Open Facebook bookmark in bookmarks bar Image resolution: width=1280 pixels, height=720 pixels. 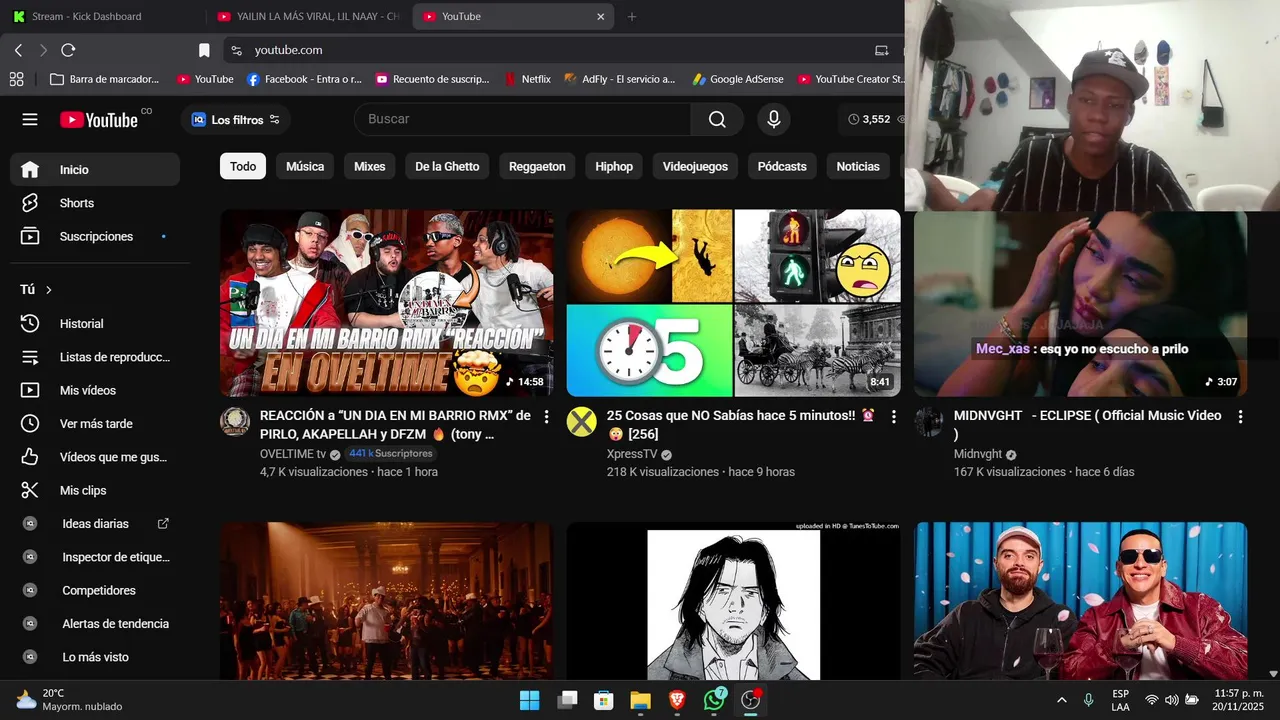coord(304,79)
